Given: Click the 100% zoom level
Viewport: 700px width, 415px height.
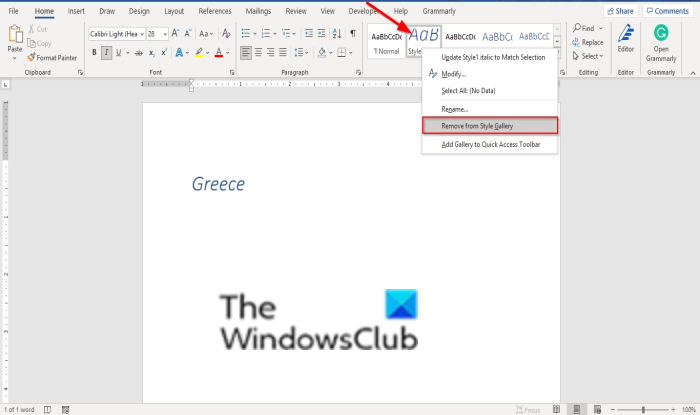Looking at the screenshot, I should (689, 410).
